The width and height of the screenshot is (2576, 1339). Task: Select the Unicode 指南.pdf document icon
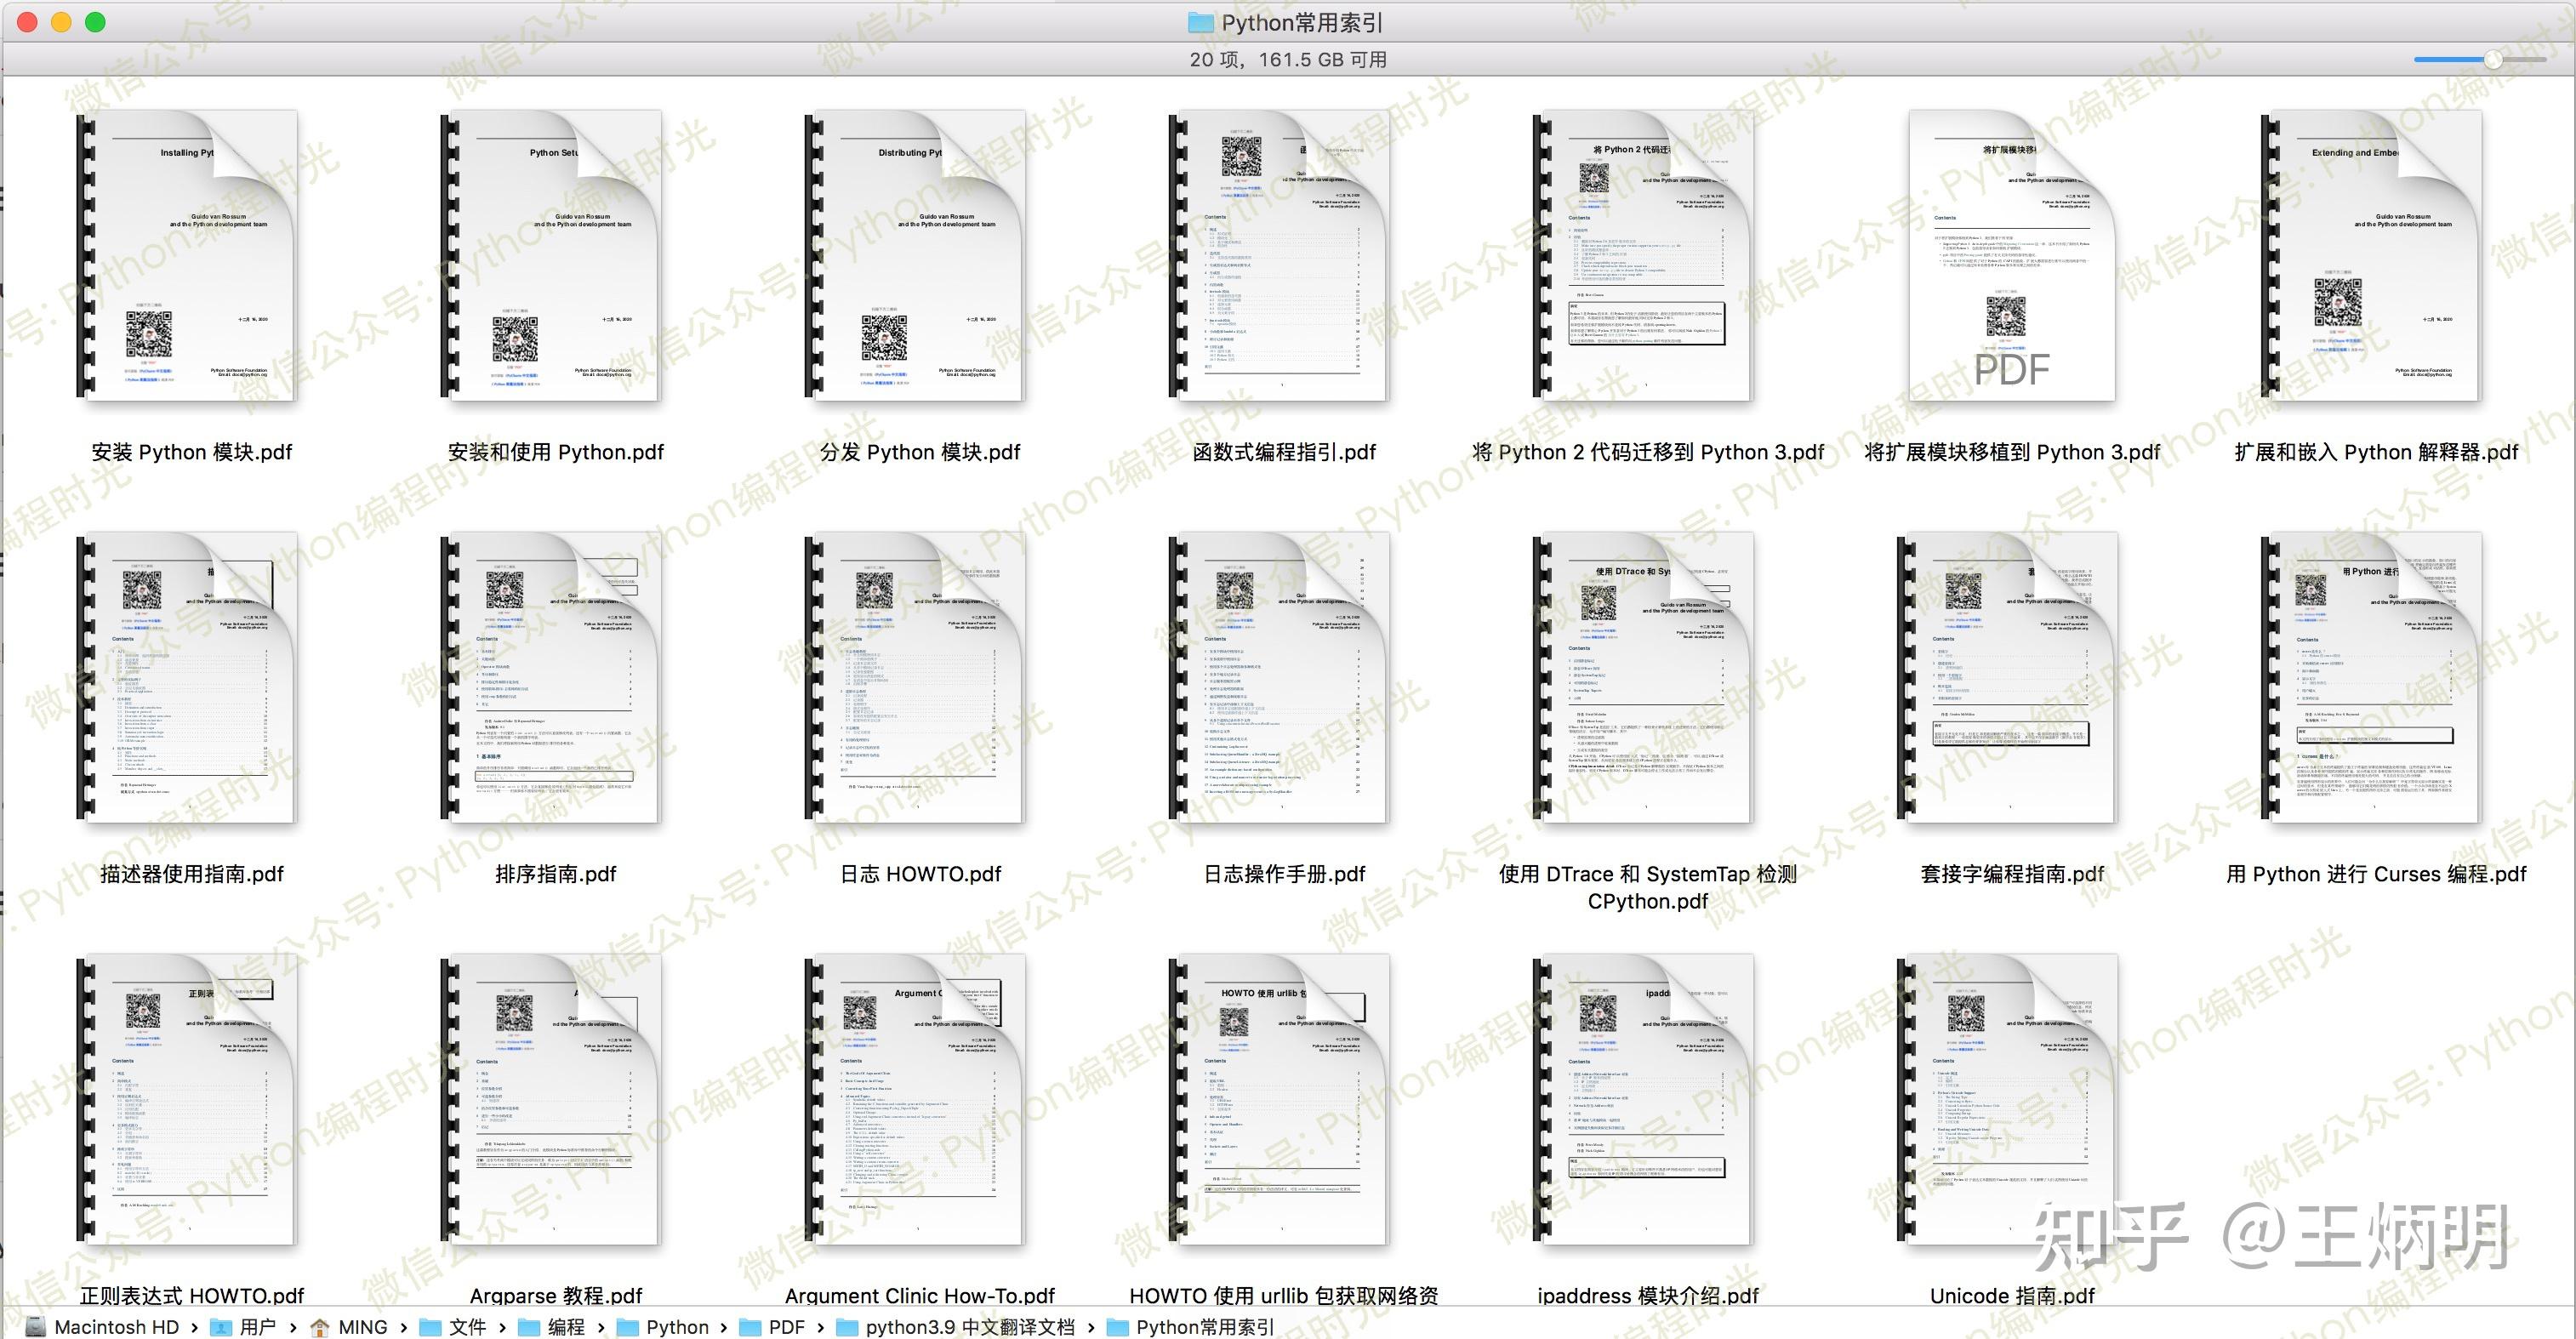tap(2008, 1100)
